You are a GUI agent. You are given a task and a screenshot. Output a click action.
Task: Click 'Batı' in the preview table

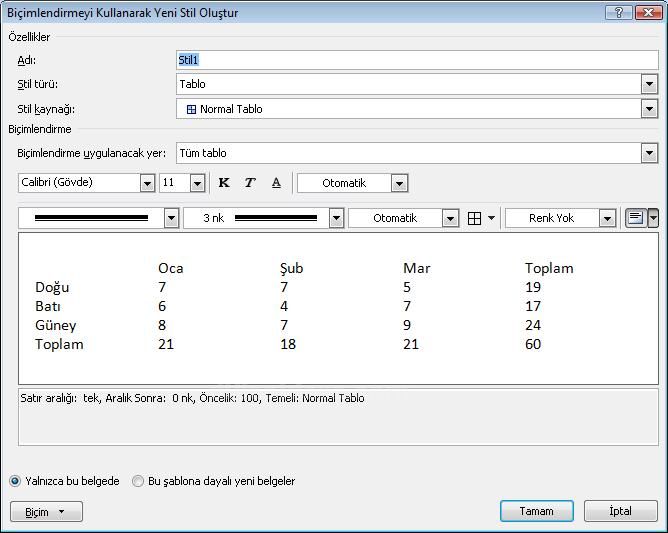pos(48,306)
